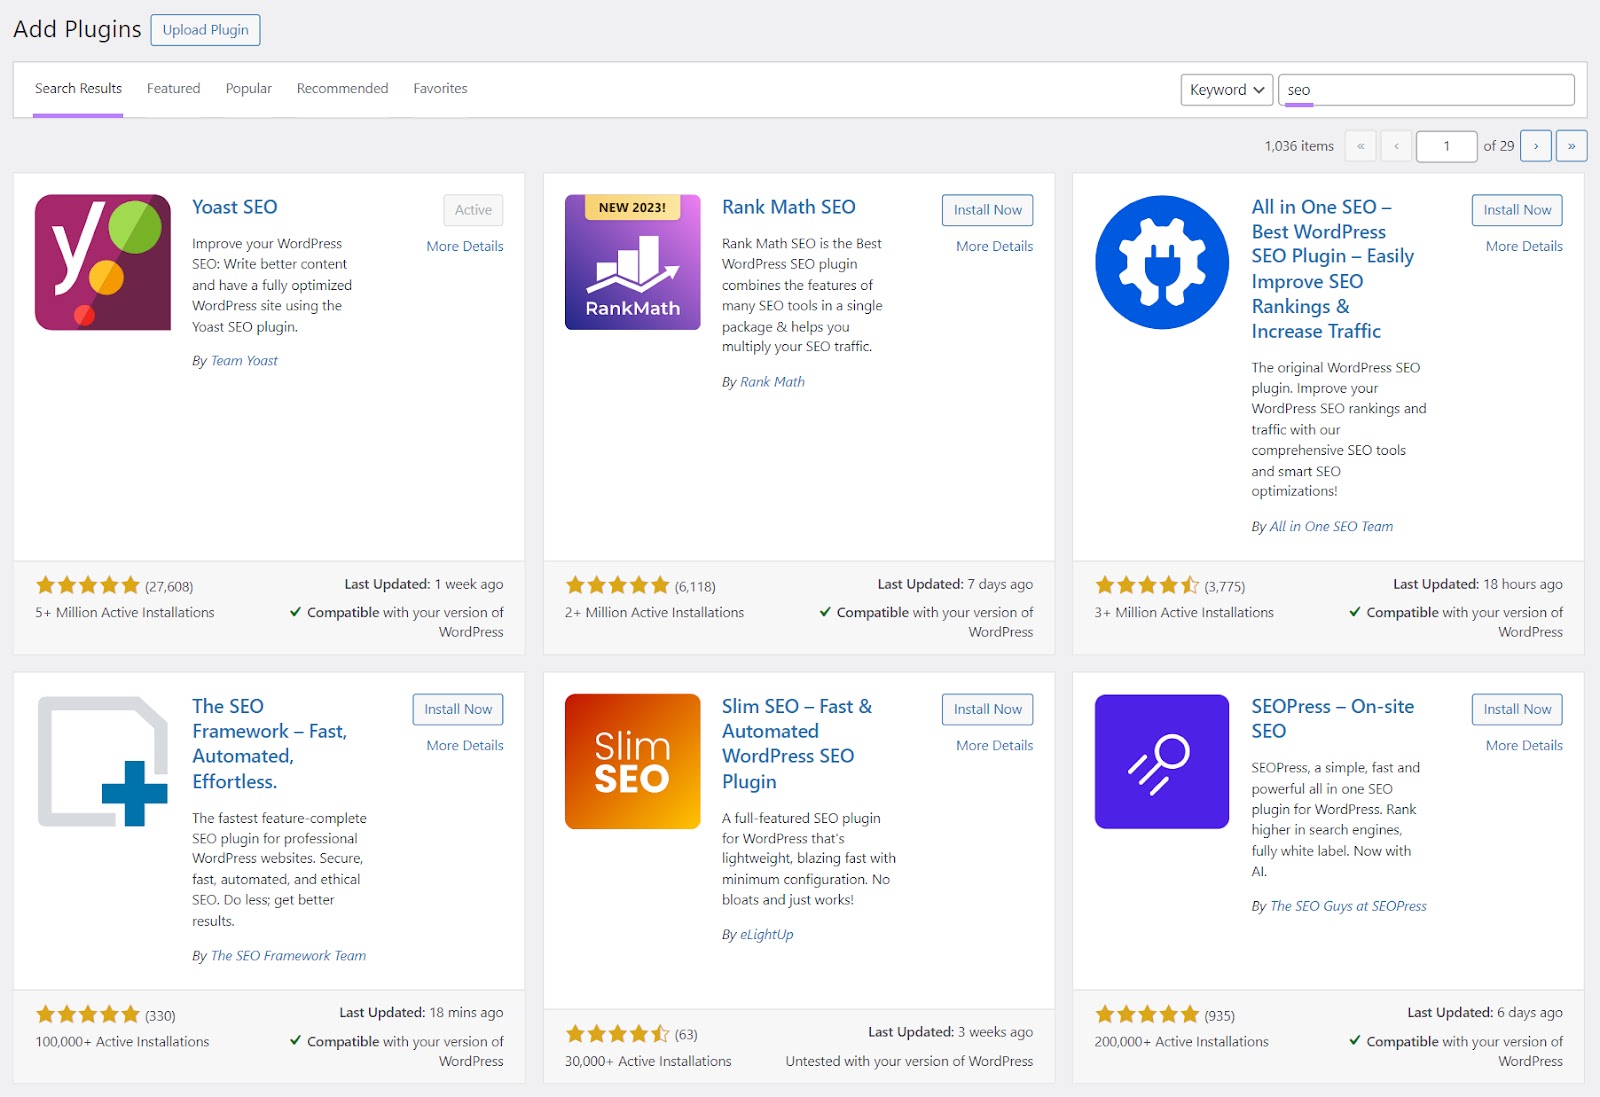Click the Yoast SEO plugin icon

(x=103, y=264)
